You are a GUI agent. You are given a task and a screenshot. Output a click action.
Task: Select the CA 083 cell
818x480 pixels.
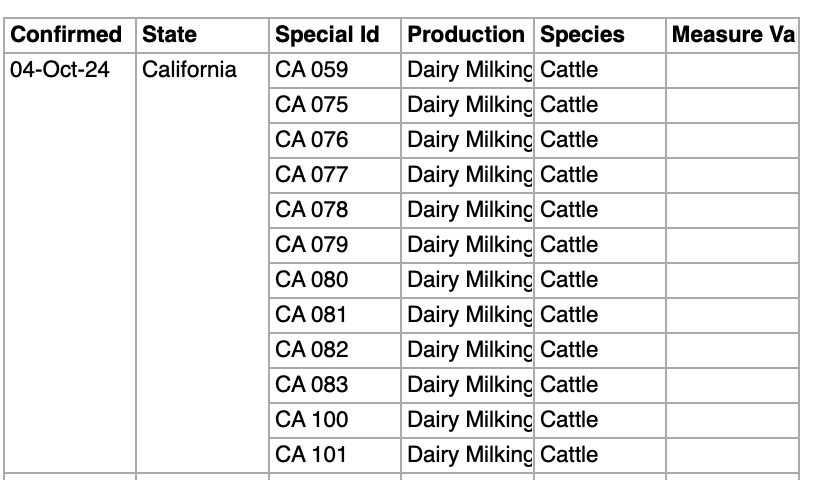(312, 385)
